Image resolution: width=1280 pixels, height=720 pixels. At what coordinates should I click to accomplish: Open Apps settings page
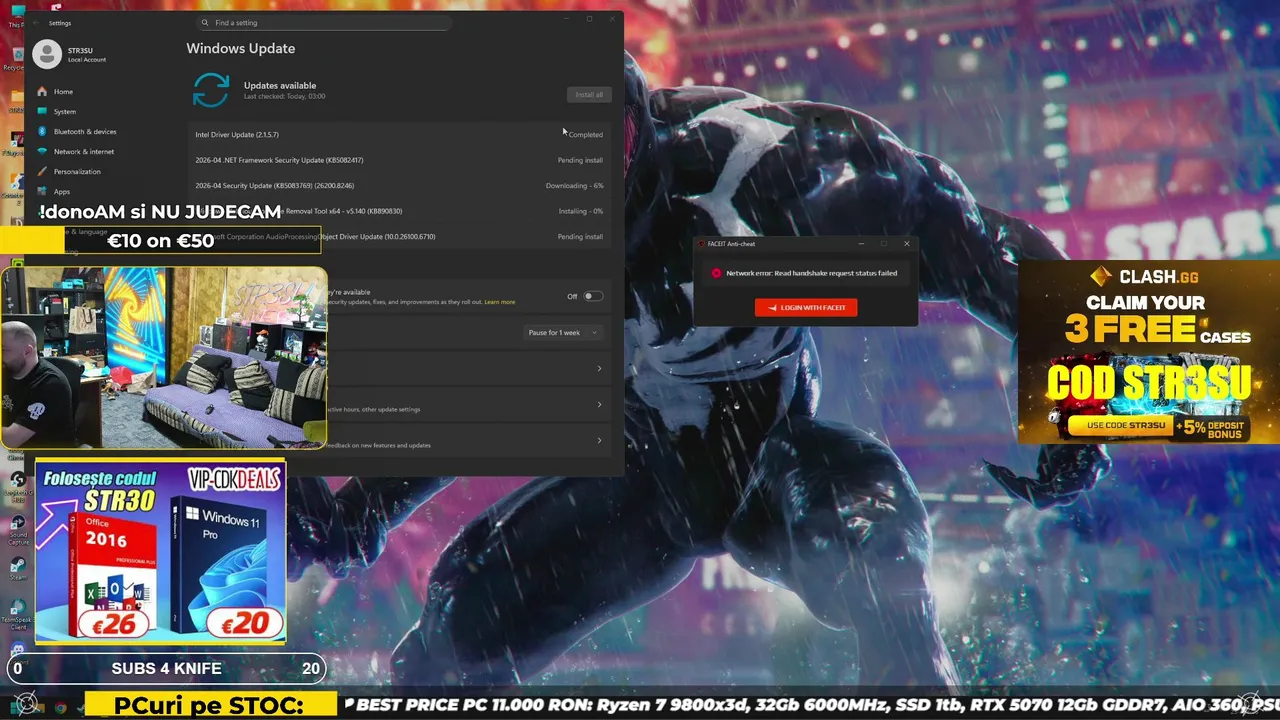point(62,191)
